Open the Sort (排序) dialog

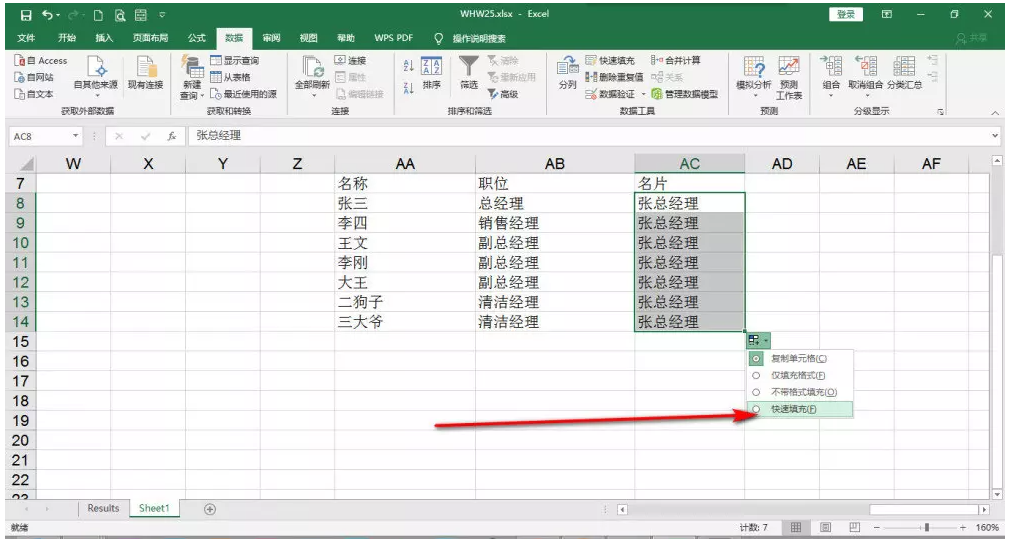[x=431, y=73]
